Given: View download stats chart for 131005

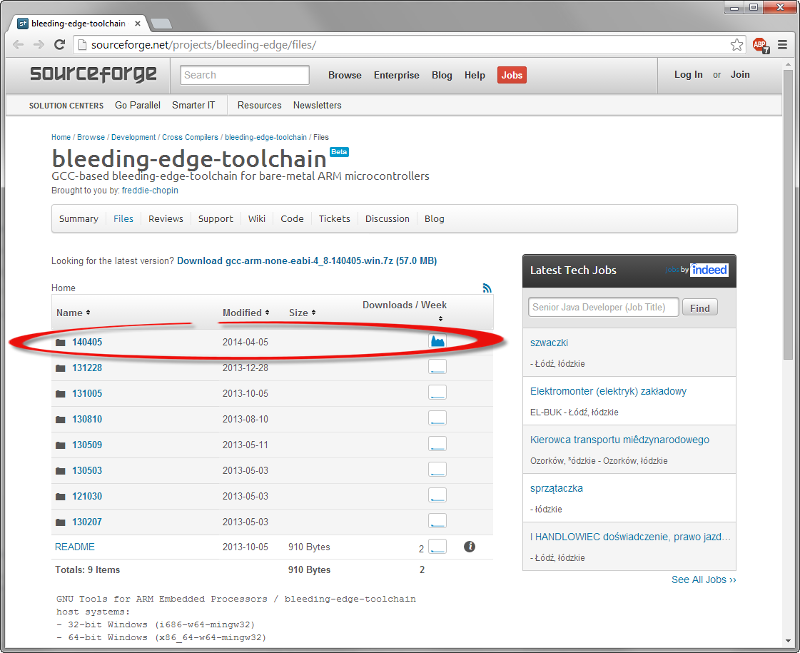Looking at the screenshot, I should 437,392.
